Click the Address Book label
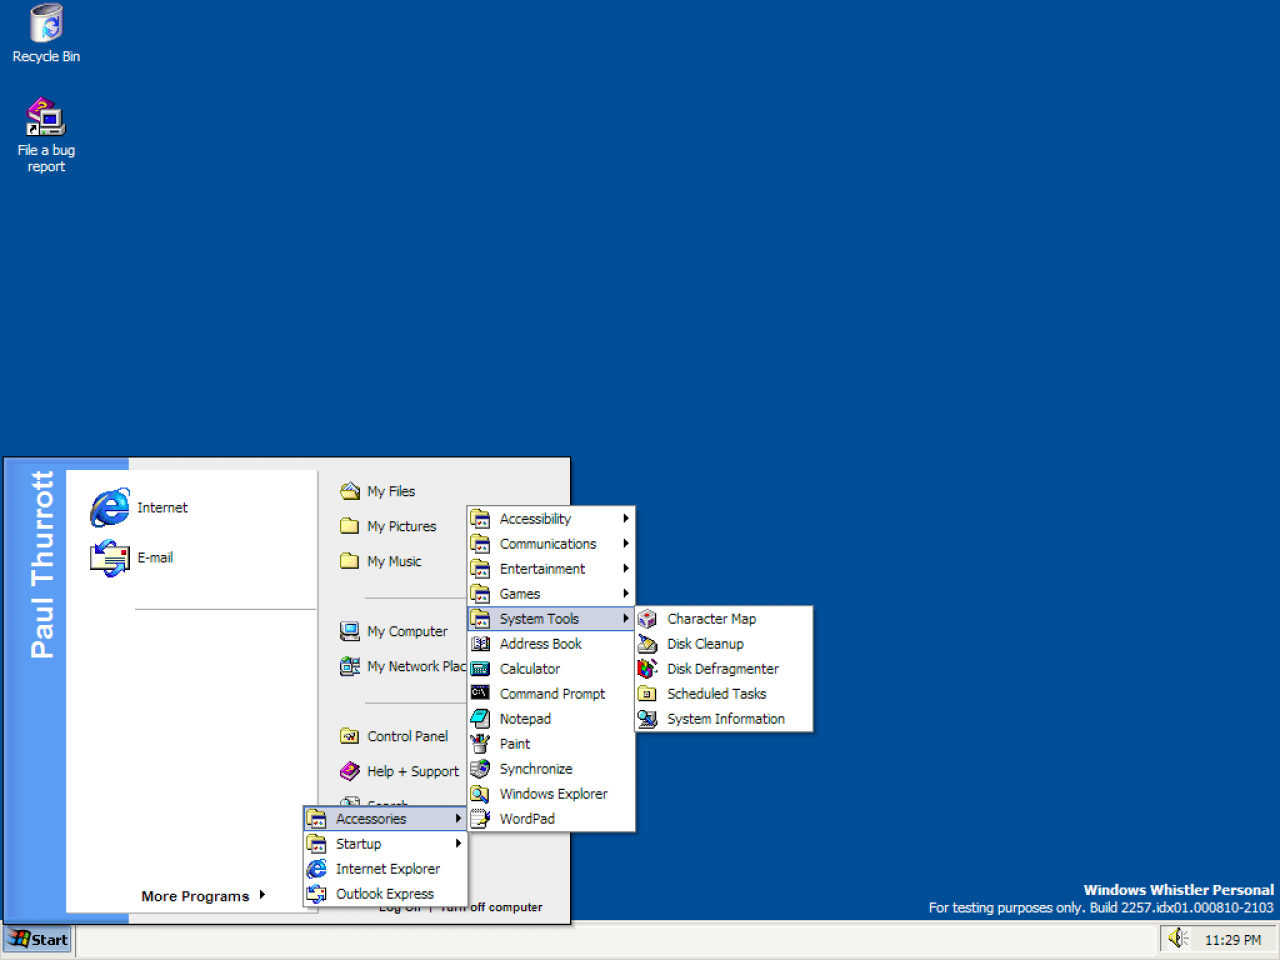 coord(540,644)
